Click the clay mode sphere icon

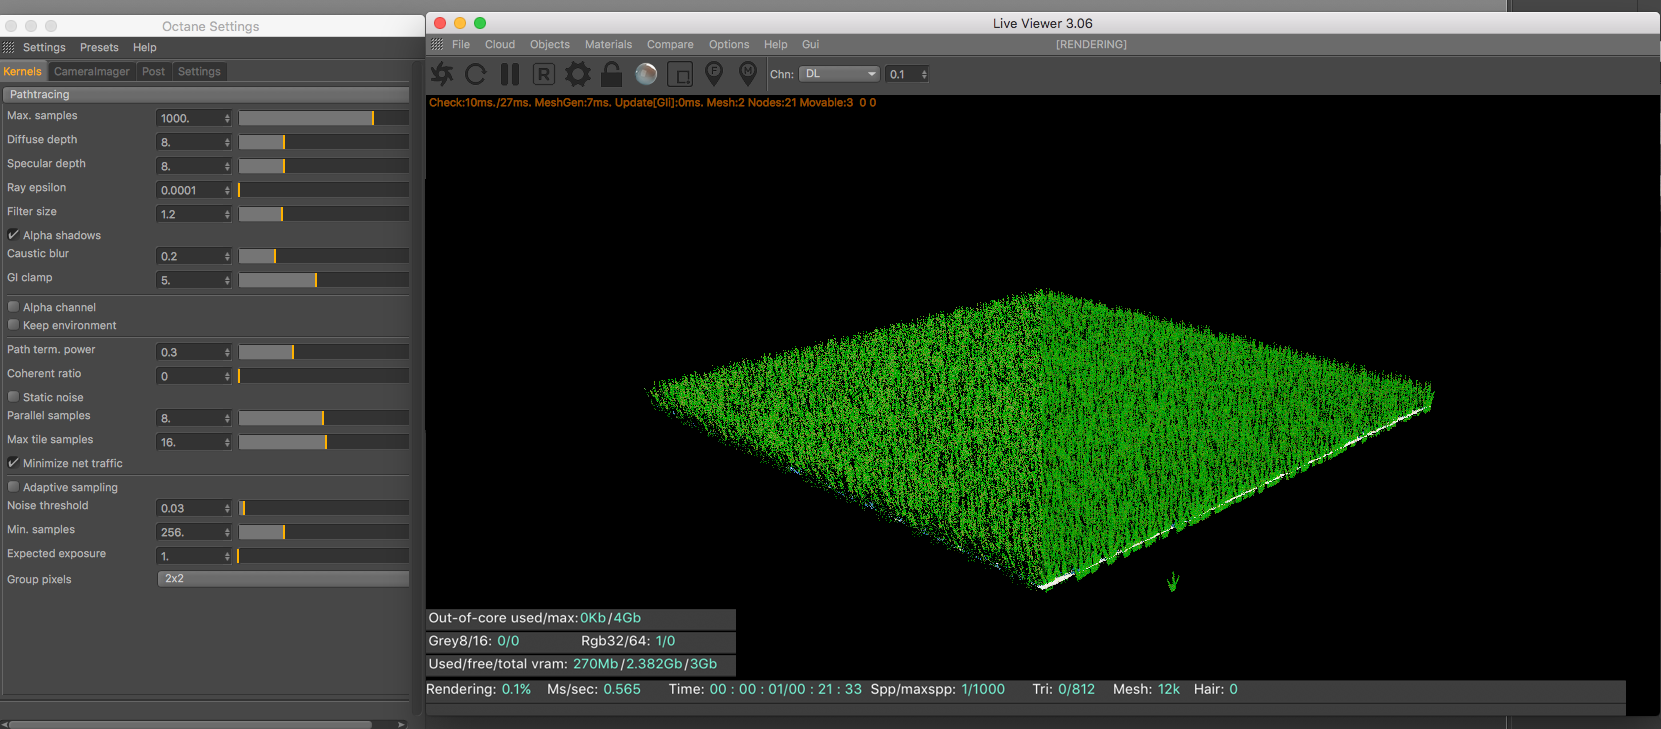coord(646,74)
